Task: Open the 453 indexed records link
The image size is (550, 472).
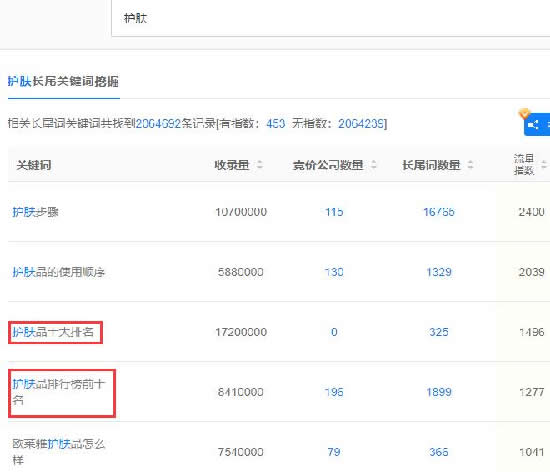Action: pyautogui.click(x=275, y=123)
